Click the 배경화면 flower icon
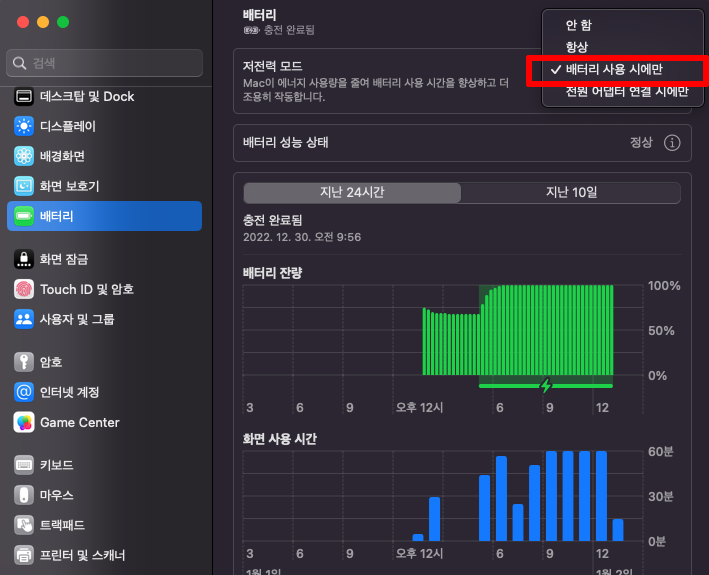709x575 pixels. coord(24,156)
